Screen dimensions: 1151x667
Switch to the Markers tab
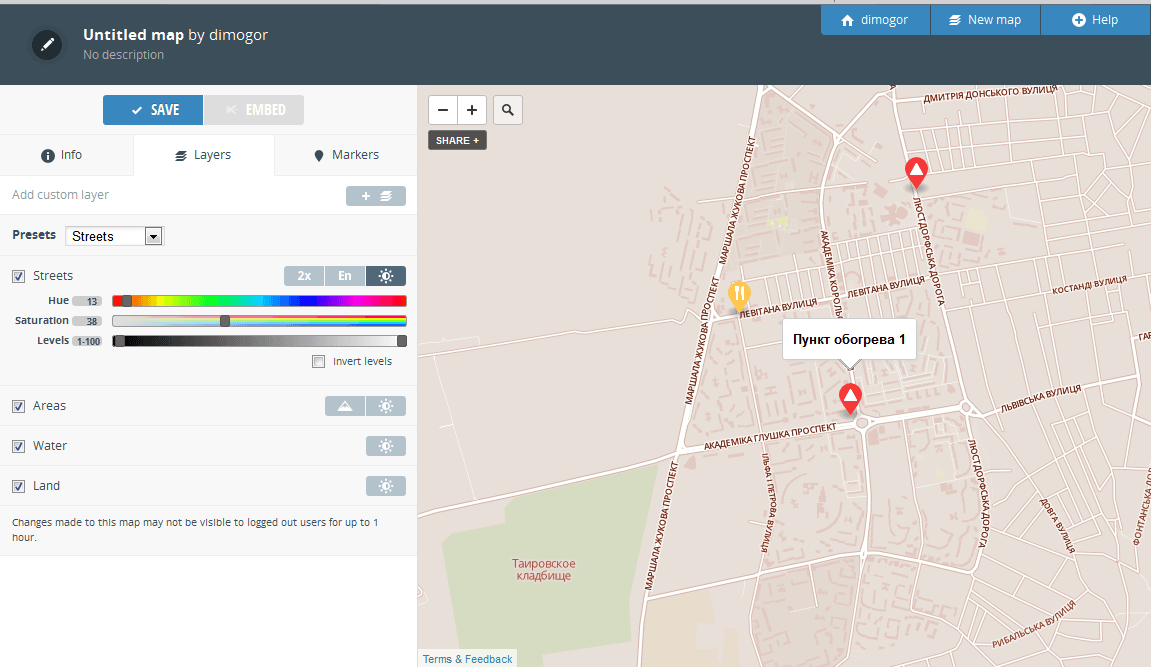coord(346,155)
